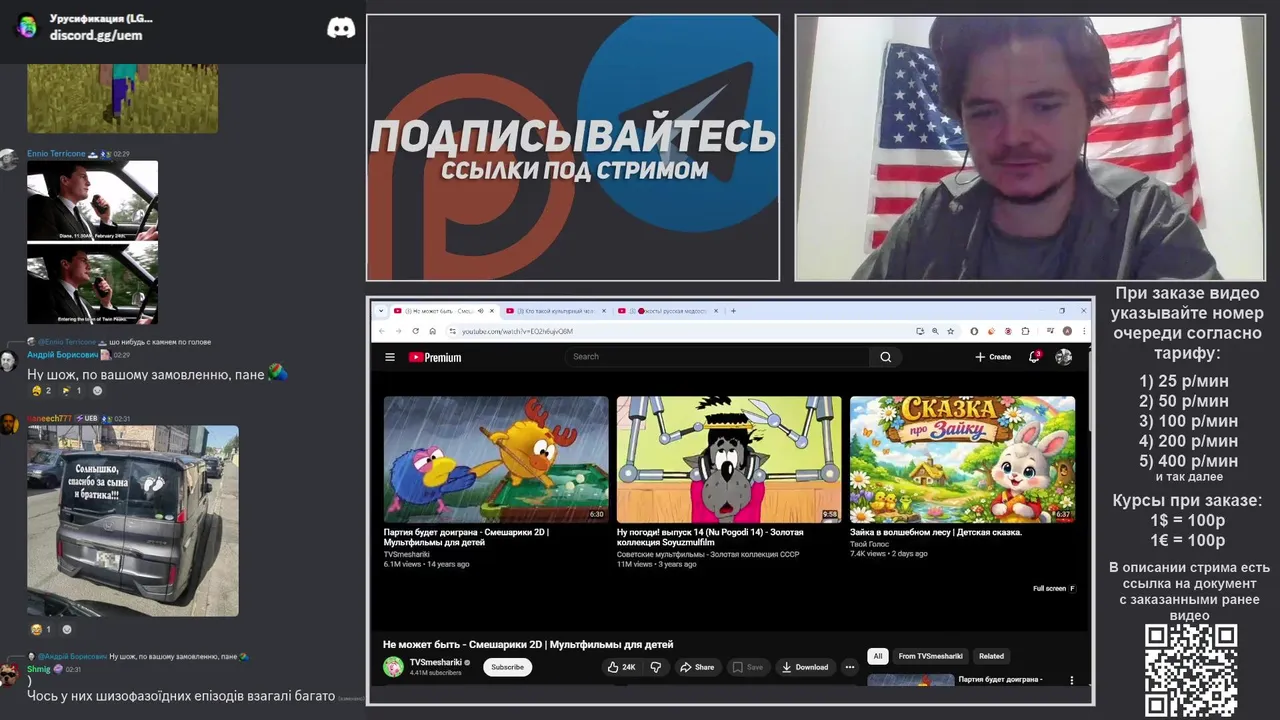Open the browser tab search dropdown chevron
This screenshot has height=720, width=1280.
click(381, 311)
